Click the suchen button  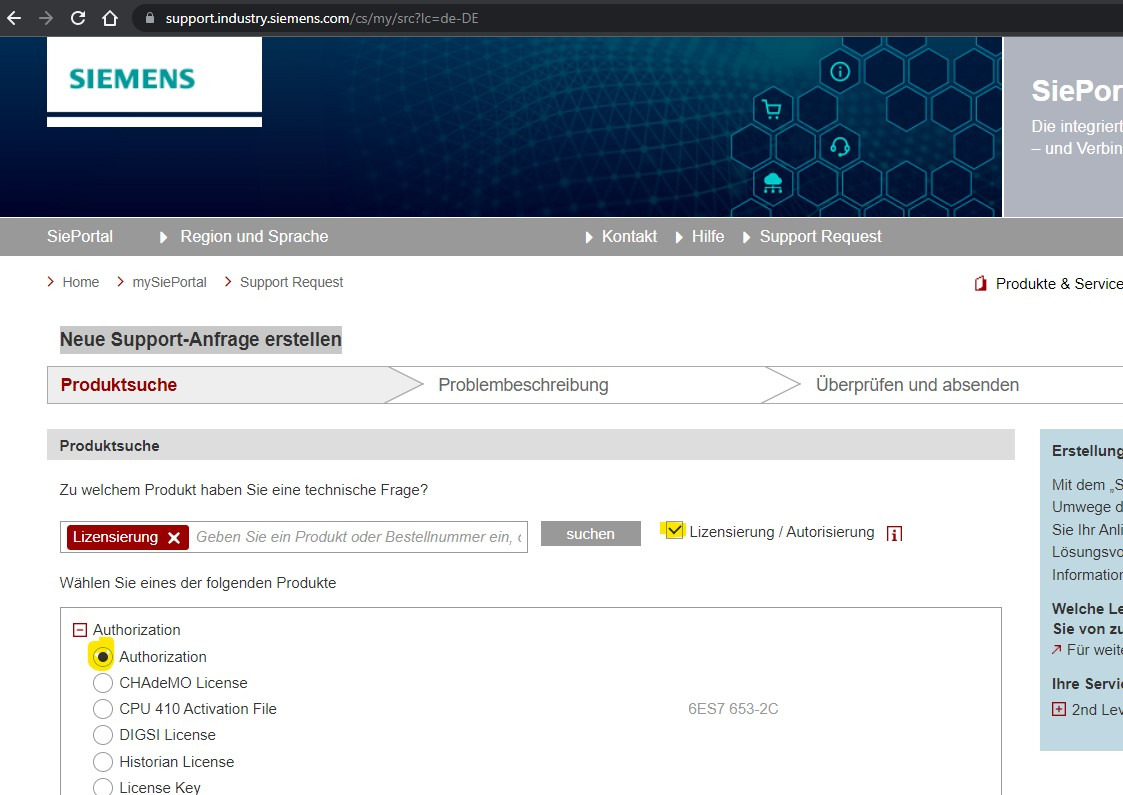[590, 534]
